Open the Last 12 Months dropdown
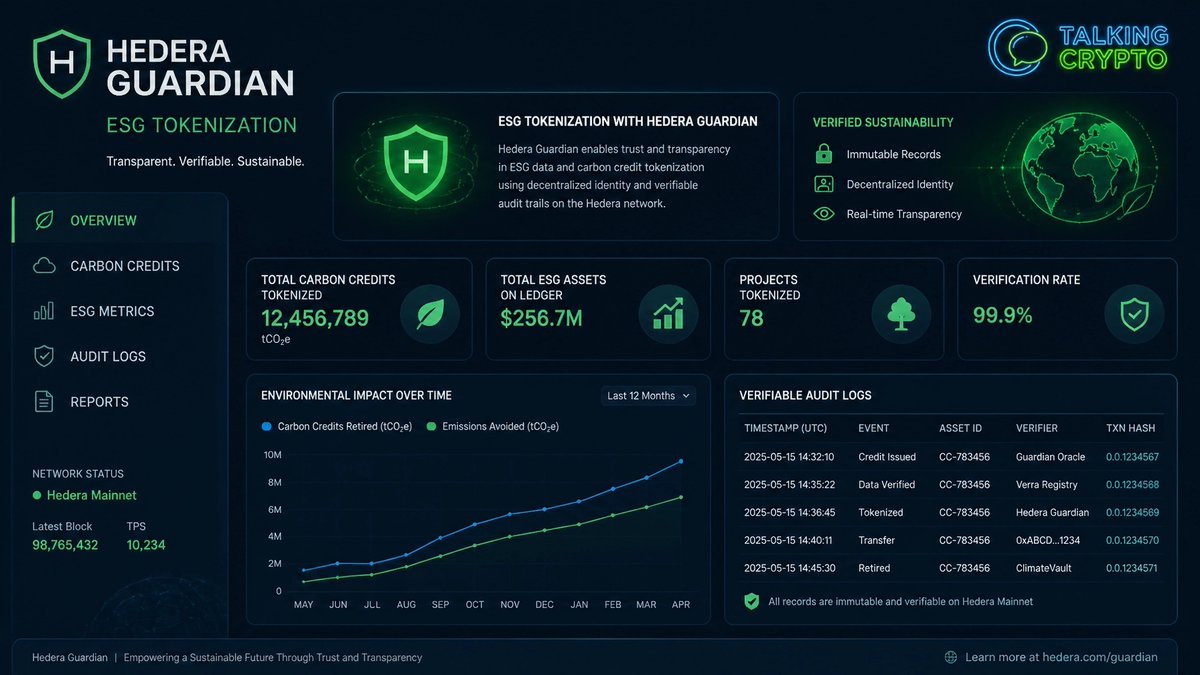The width and height of the screenshot is (1200, 675). point(648,396)
